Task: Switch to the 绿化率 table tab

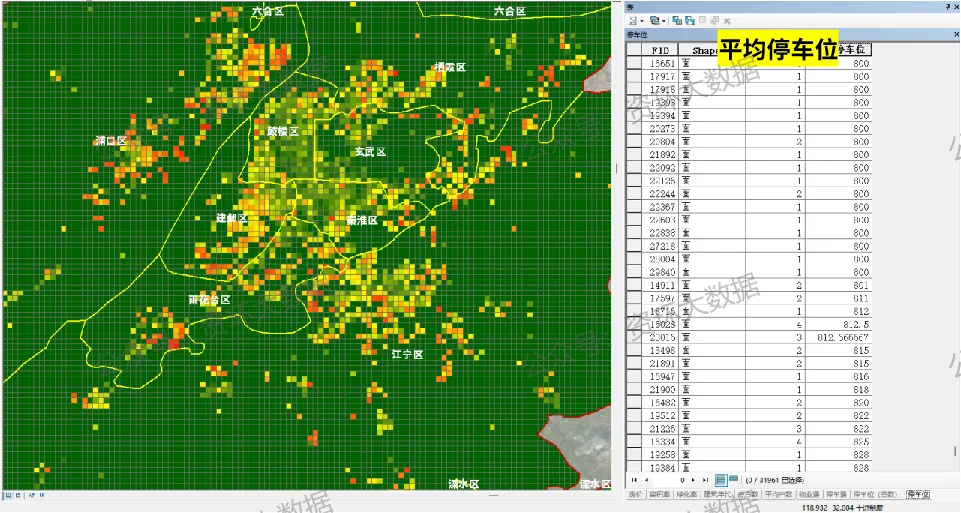Action: (x=686, y=494)
